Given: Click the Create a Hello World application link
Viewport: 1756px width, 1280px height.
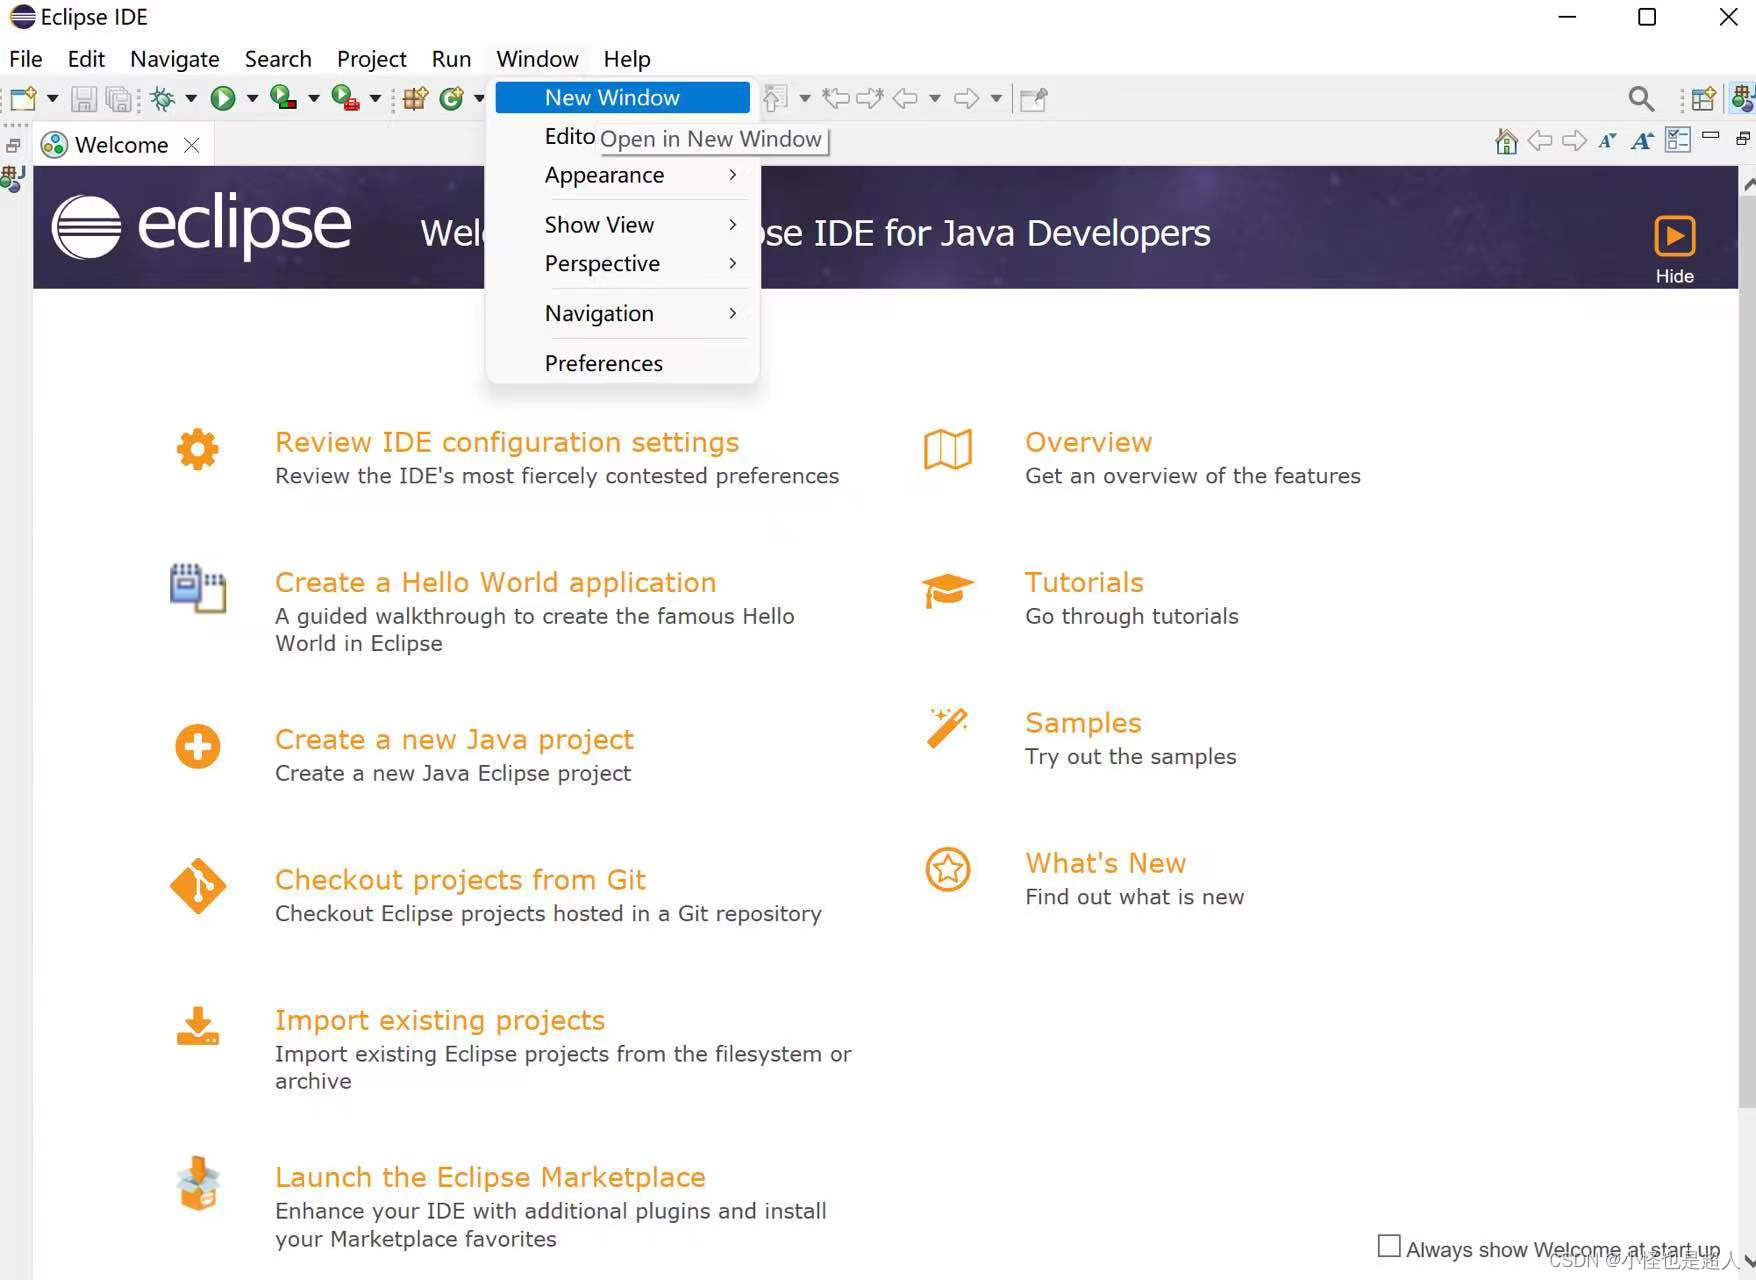Looking at the screenshot, I should [x=495, y=581].
